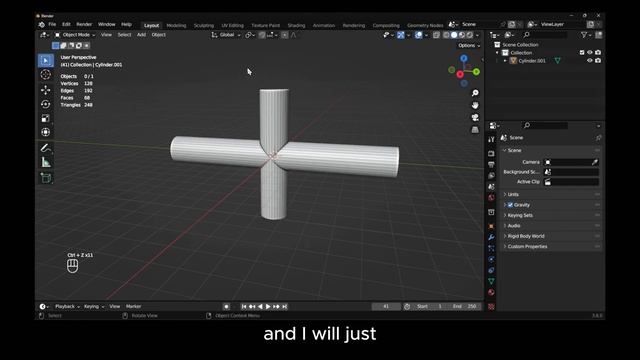Viewport: 640px width, 360px height.
Task: Open the File menu
Action: 52,24
